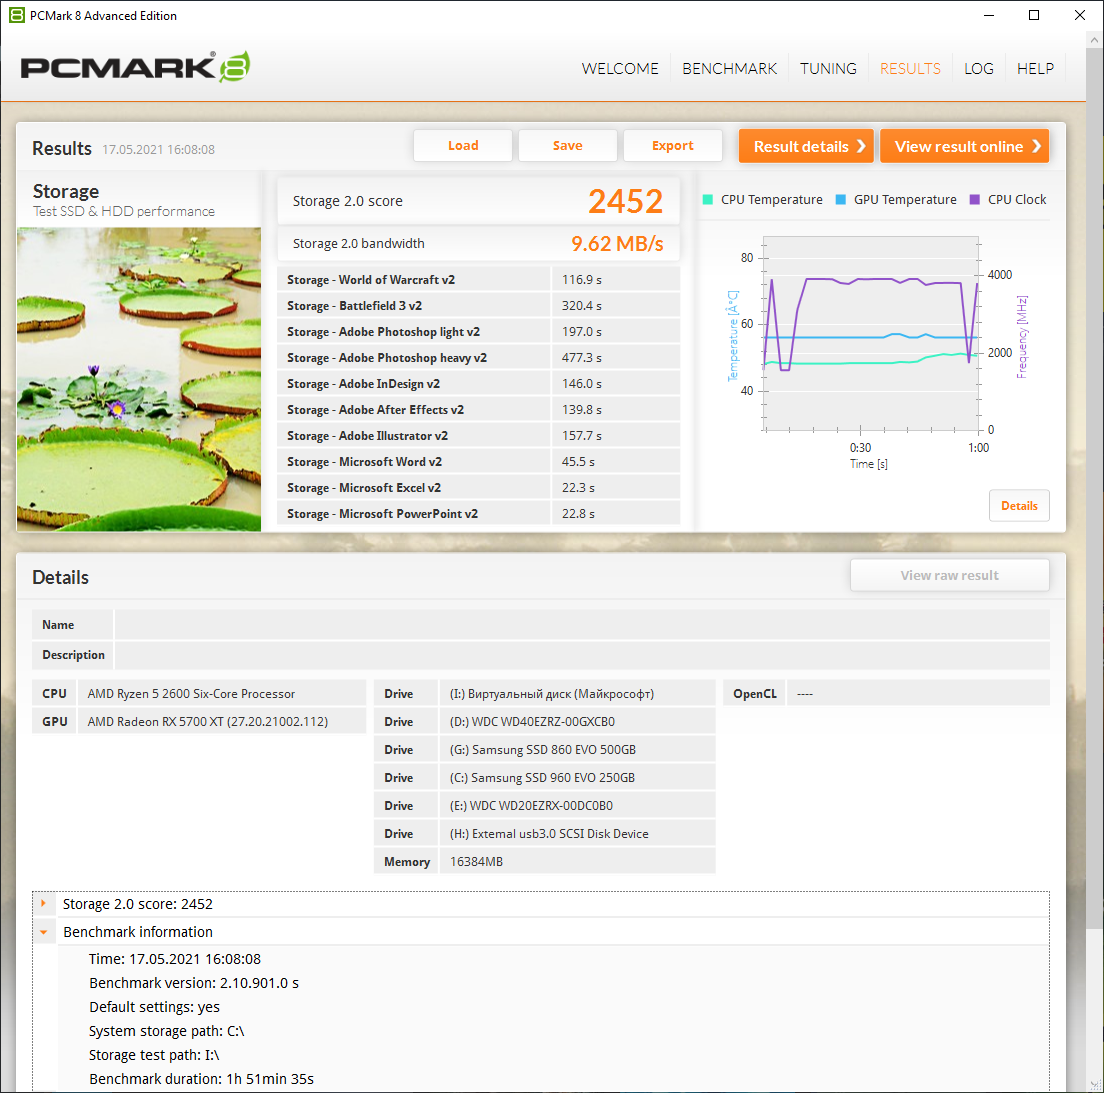
Task: Select the Microsoft PowerPoint v2 row
Action: [x=479, y=514]
